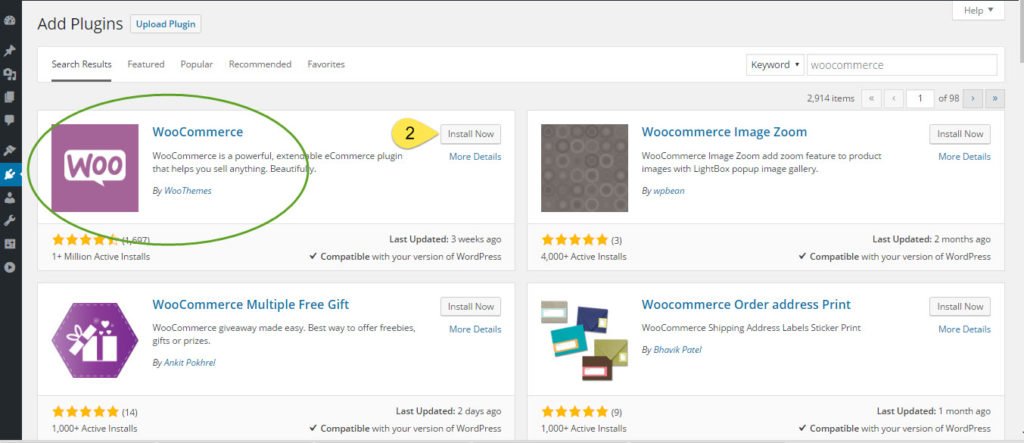Open the Ankit Pokhrel author link
The height and width of the screenshot is (443, 1024).
[x=189, y=362]
